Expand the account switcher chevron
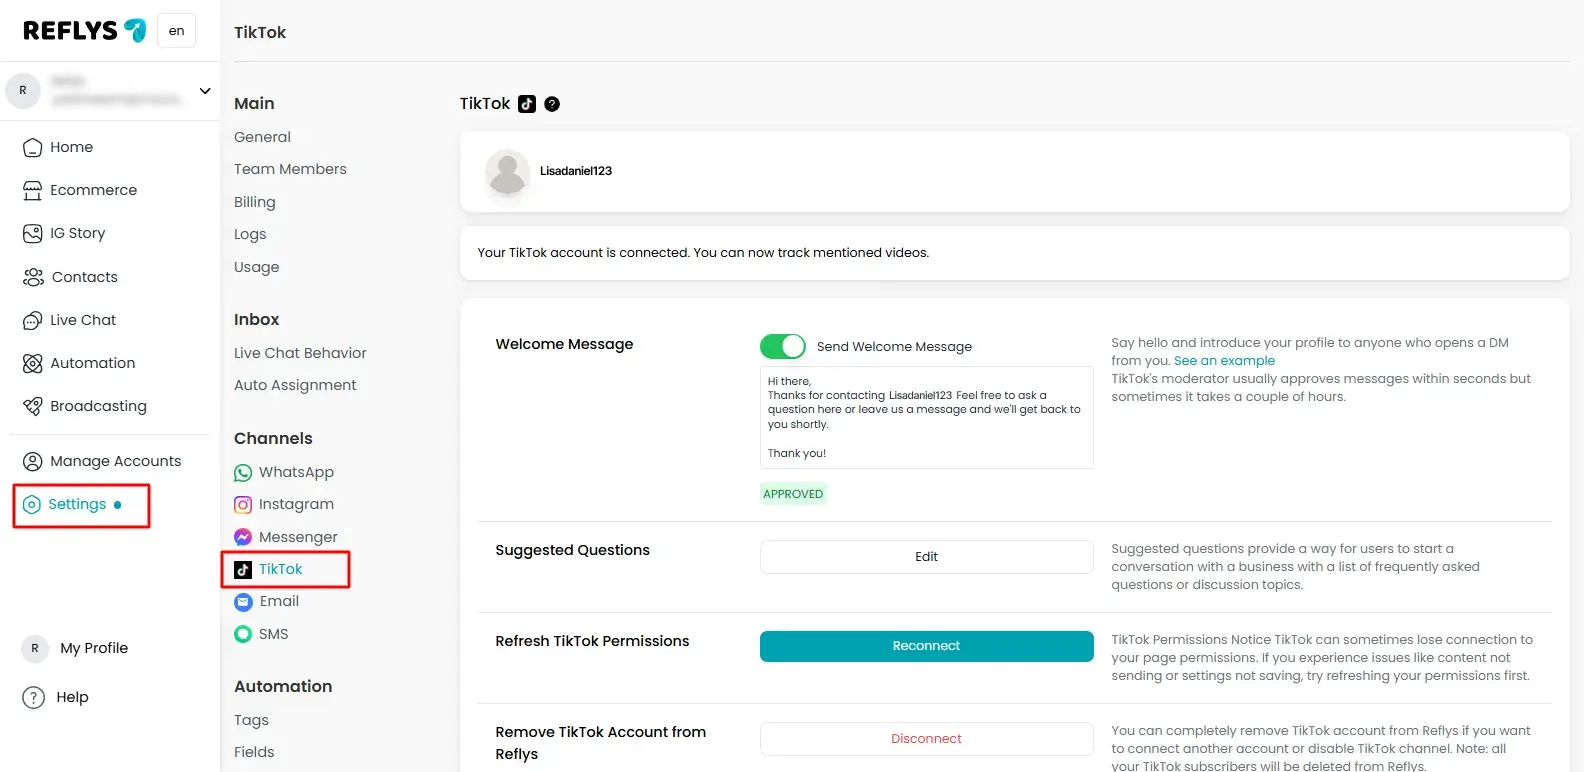The height and width of the screenshot is (772, 1584). point(205,91)
